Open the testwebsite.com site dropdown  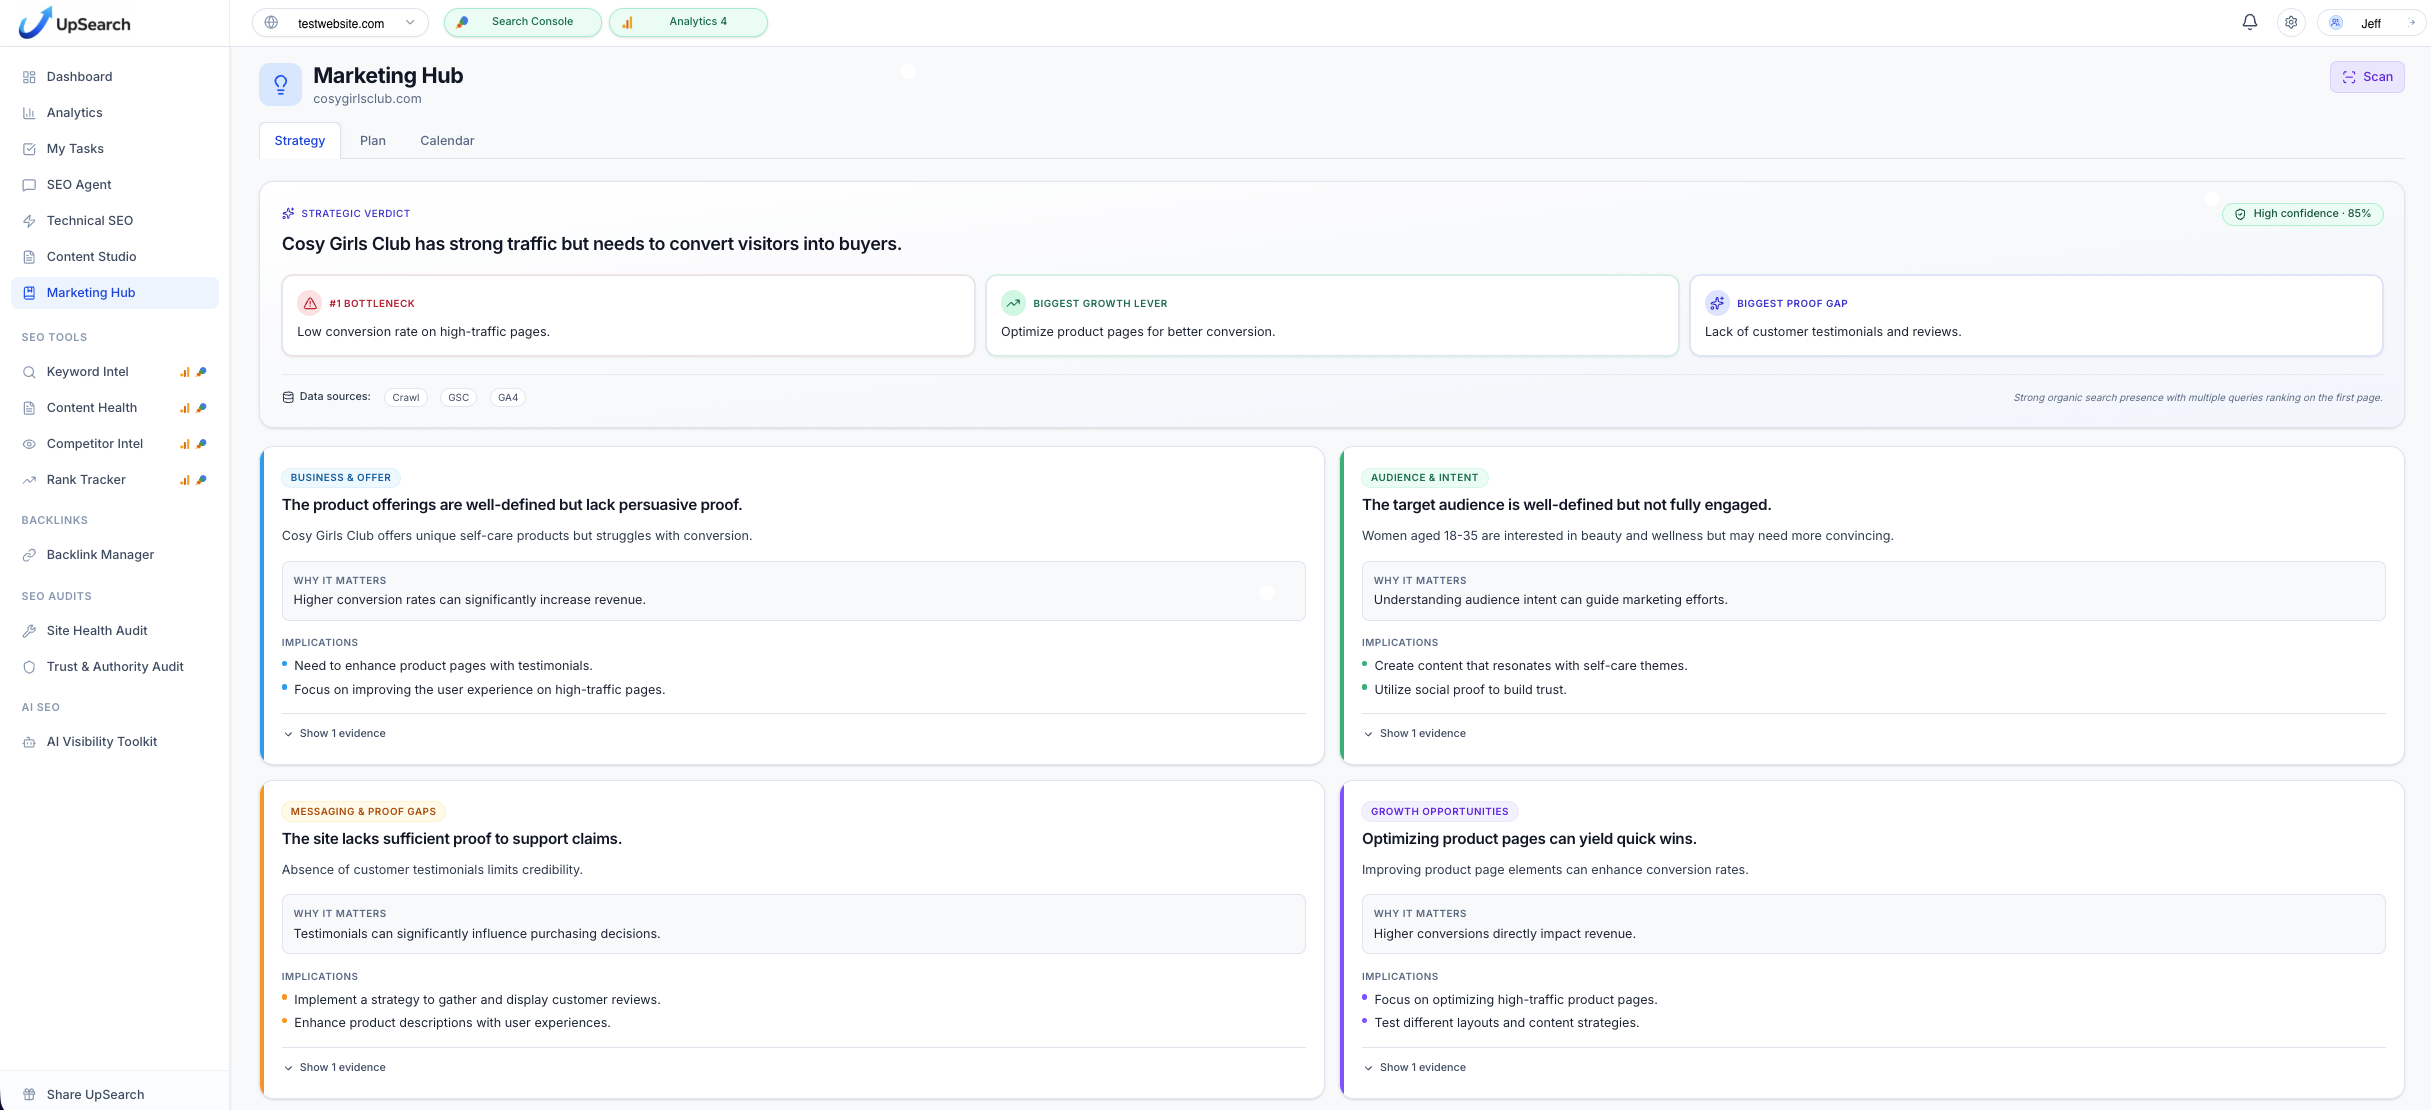pyautogui.click(x=340, y=23)
